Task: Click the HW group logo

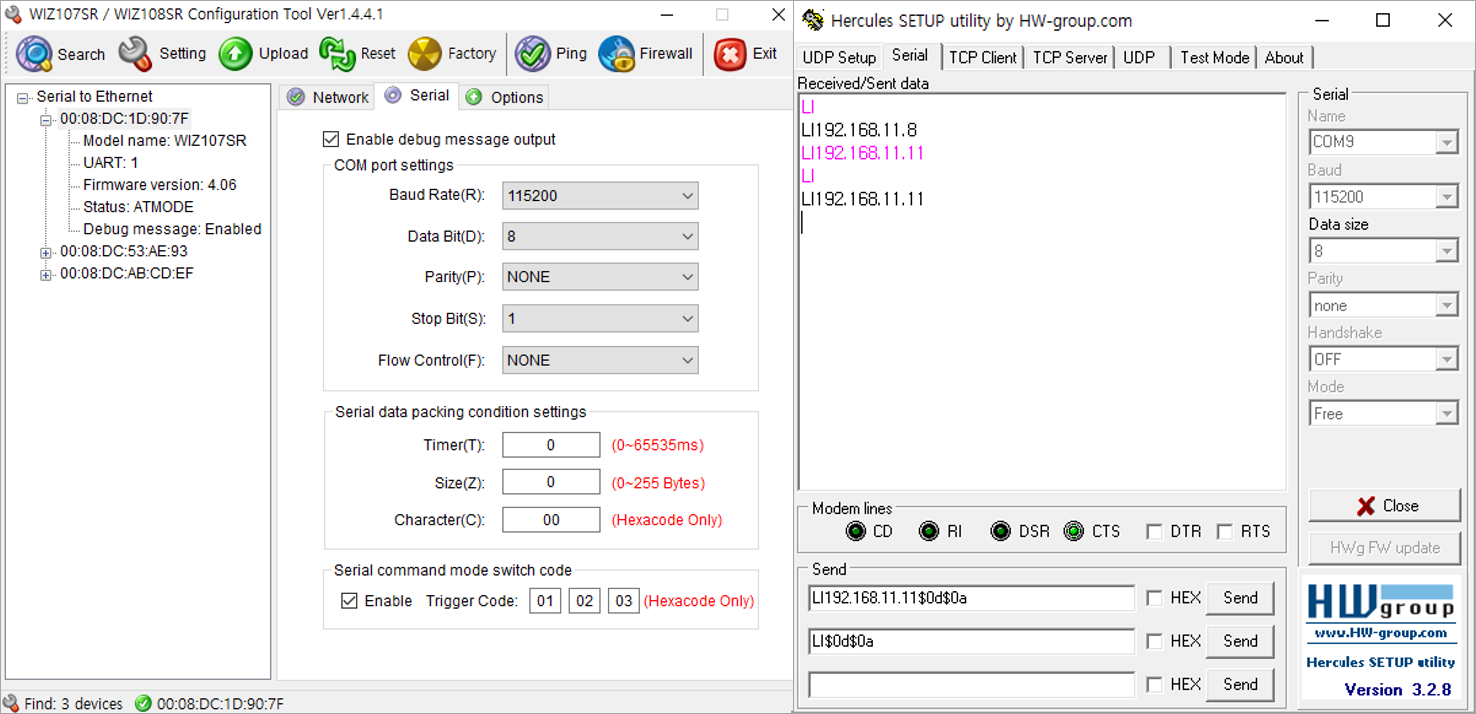Action: click(1381, 600)
